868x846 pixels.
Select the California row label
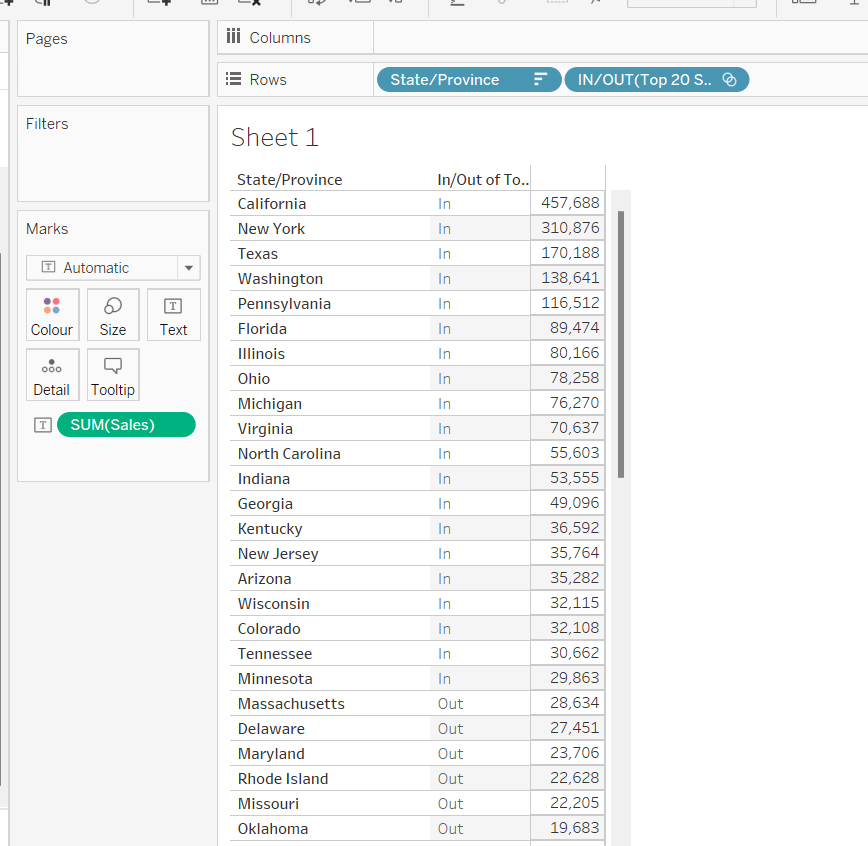[272, 204]
